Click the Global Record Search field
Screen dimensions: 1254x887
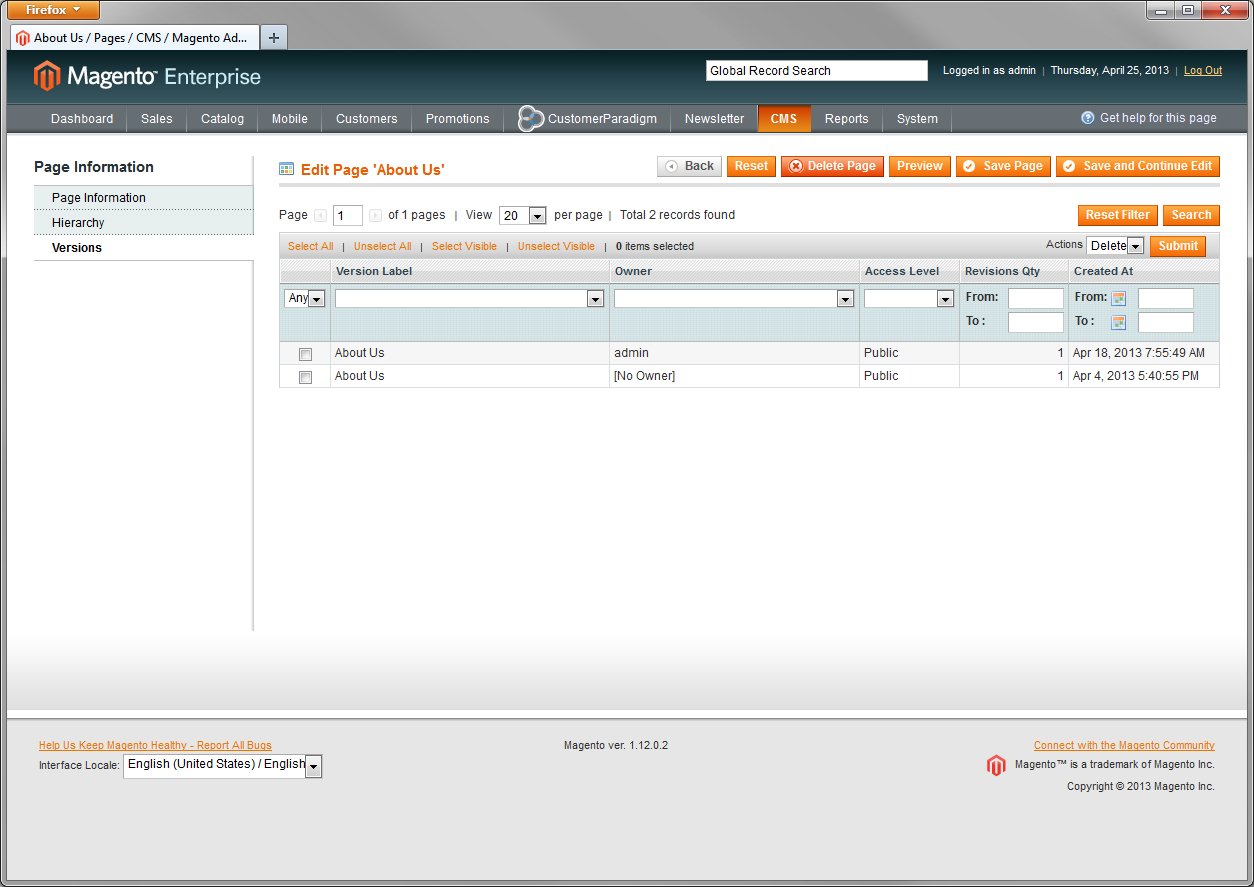pos(817,71)
